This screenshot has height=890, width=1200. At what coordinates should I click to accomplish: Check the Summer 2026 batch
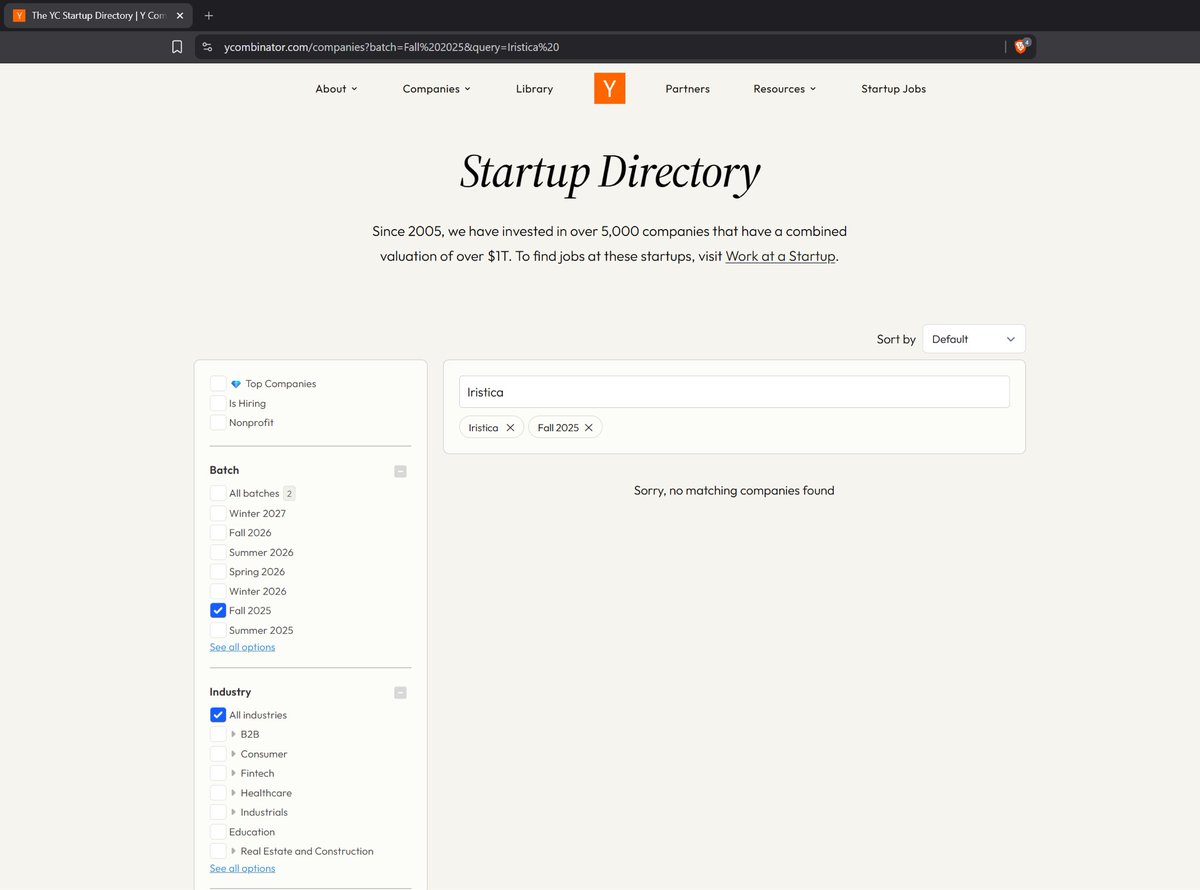(218, 552)
